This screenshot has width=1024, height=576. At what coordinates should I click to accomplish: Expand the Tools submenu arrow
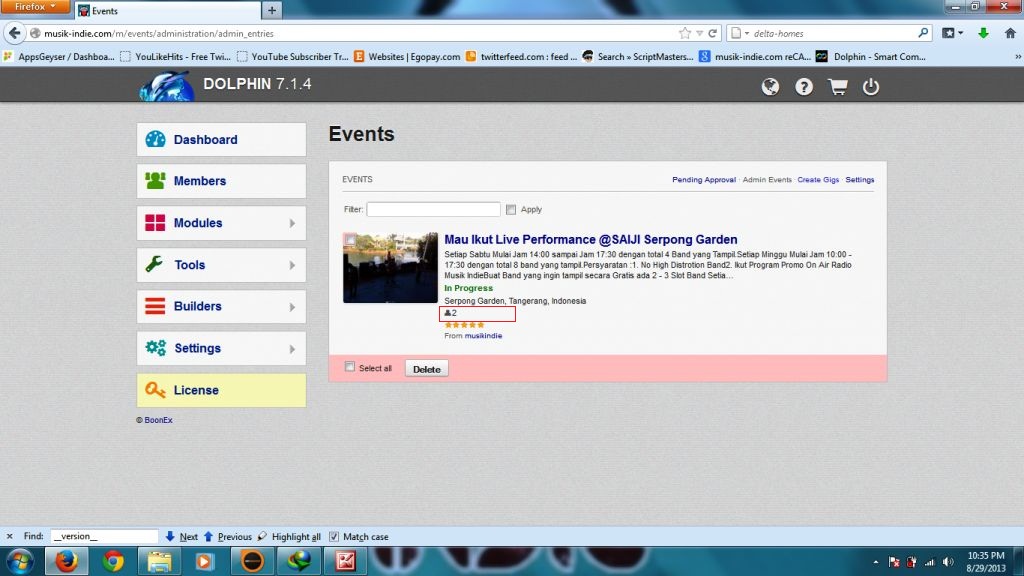[292, 265]
